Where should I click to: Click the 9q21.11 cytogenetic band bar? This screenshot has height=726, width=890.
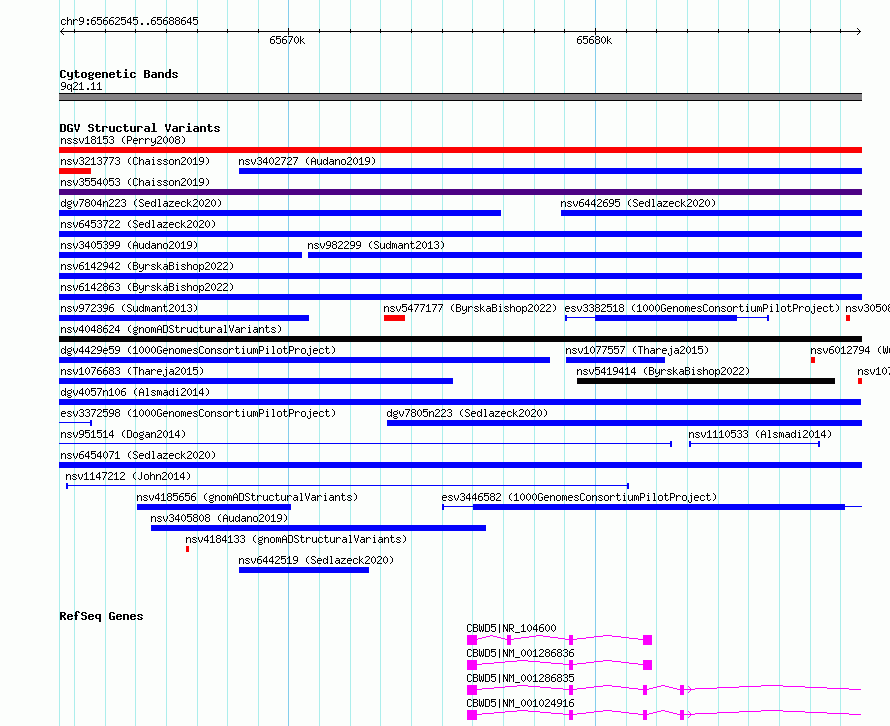click(460, 97)
